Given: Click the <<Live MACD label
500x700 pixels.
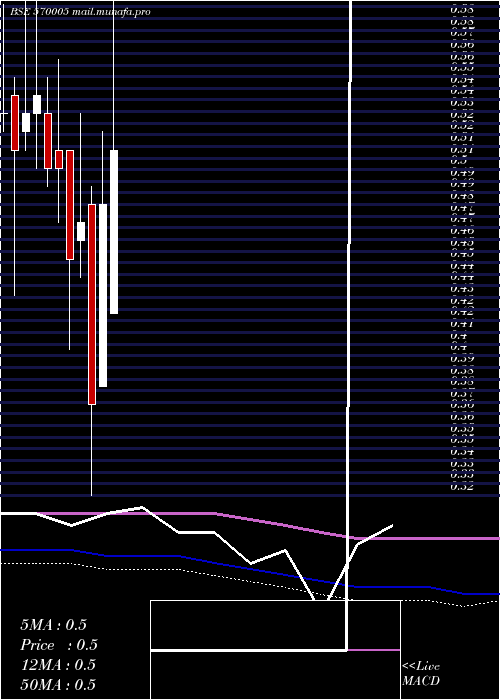Looking at the screenshot, I should pos(421,674).
